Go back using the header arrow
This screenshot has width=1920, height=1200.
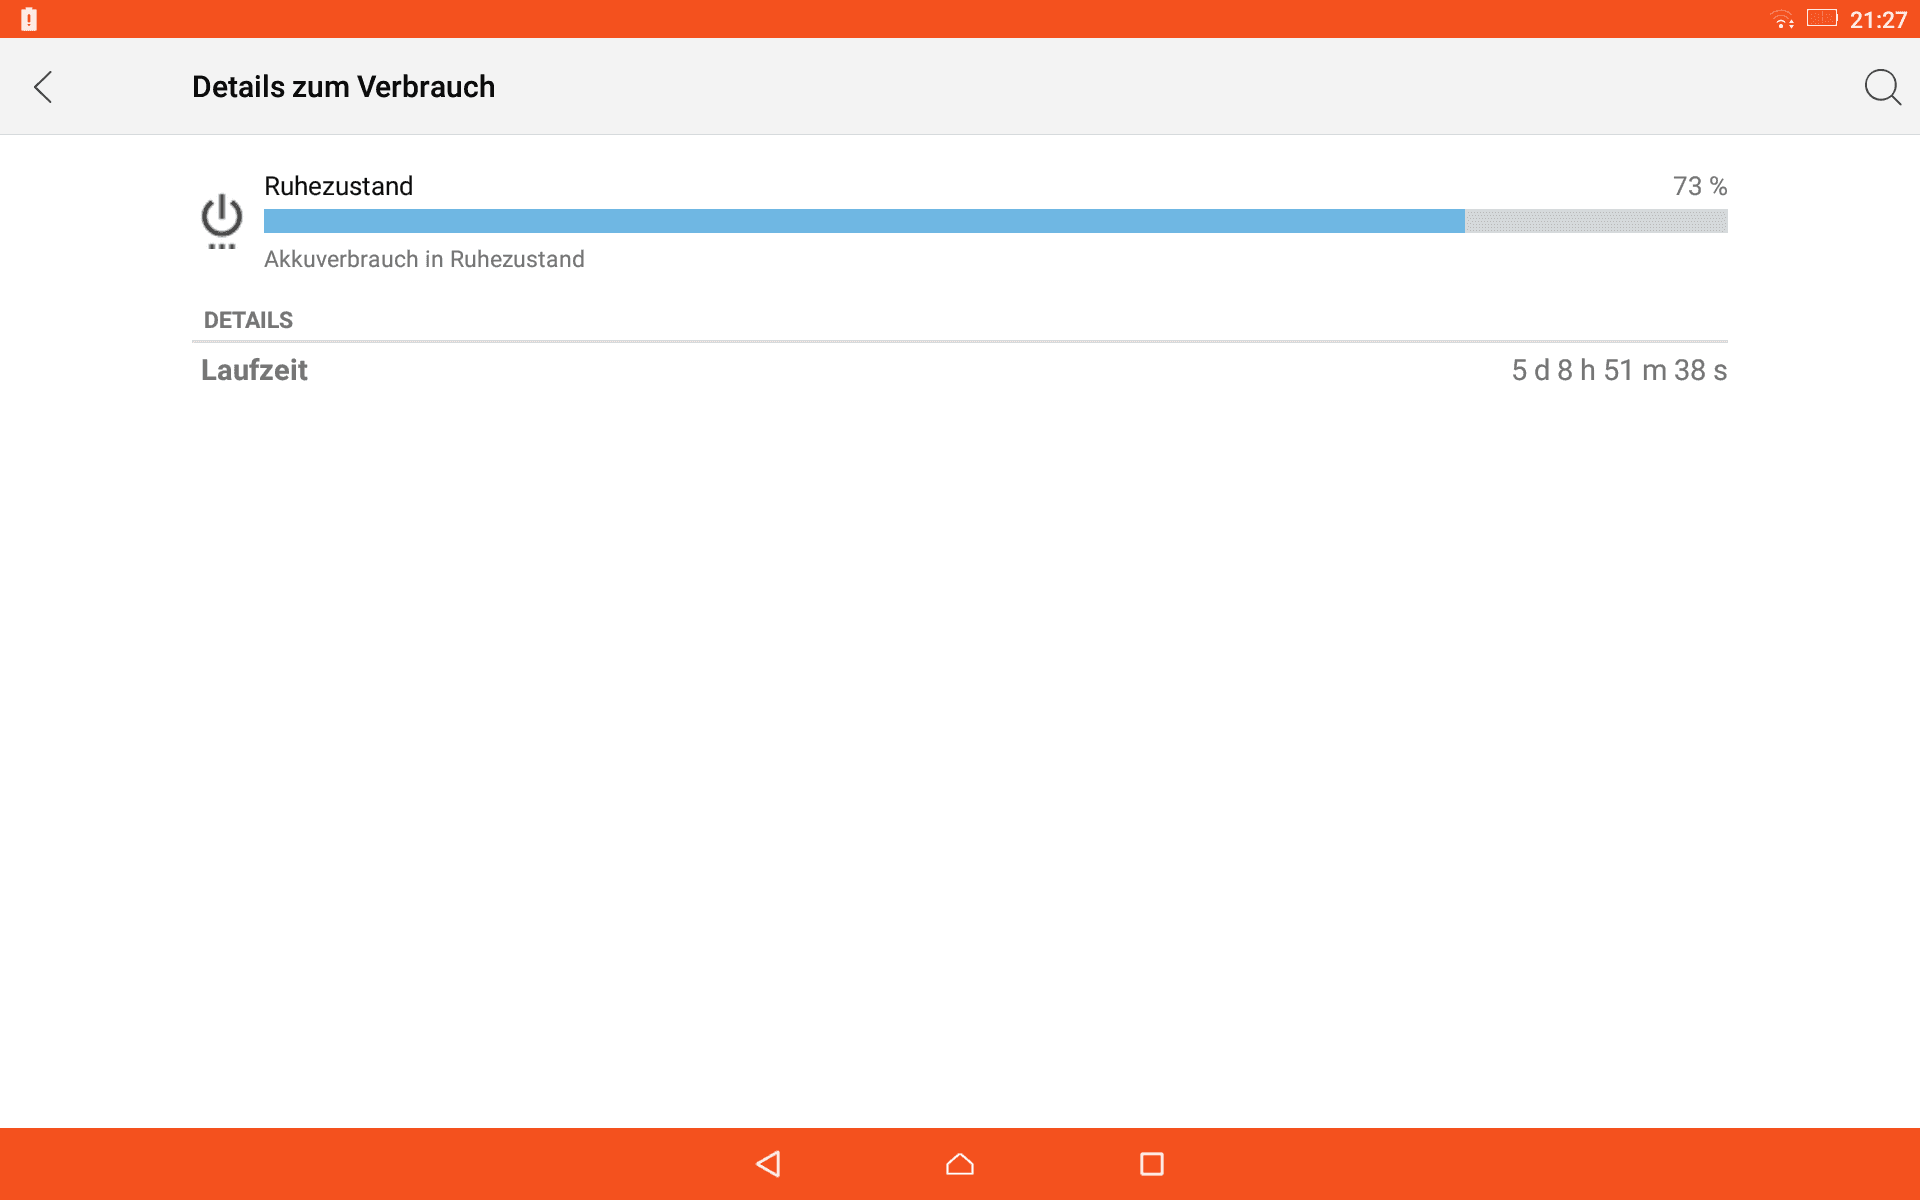tap(43, 87)
